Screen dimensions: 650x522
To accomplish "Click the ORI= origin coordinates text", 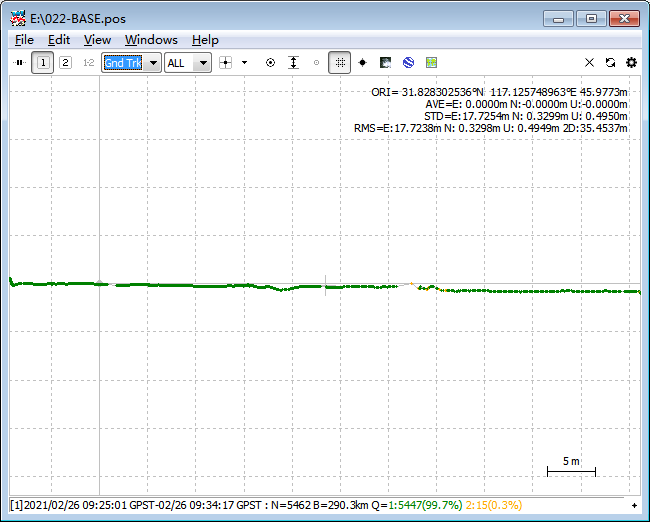I will point(499,92).
